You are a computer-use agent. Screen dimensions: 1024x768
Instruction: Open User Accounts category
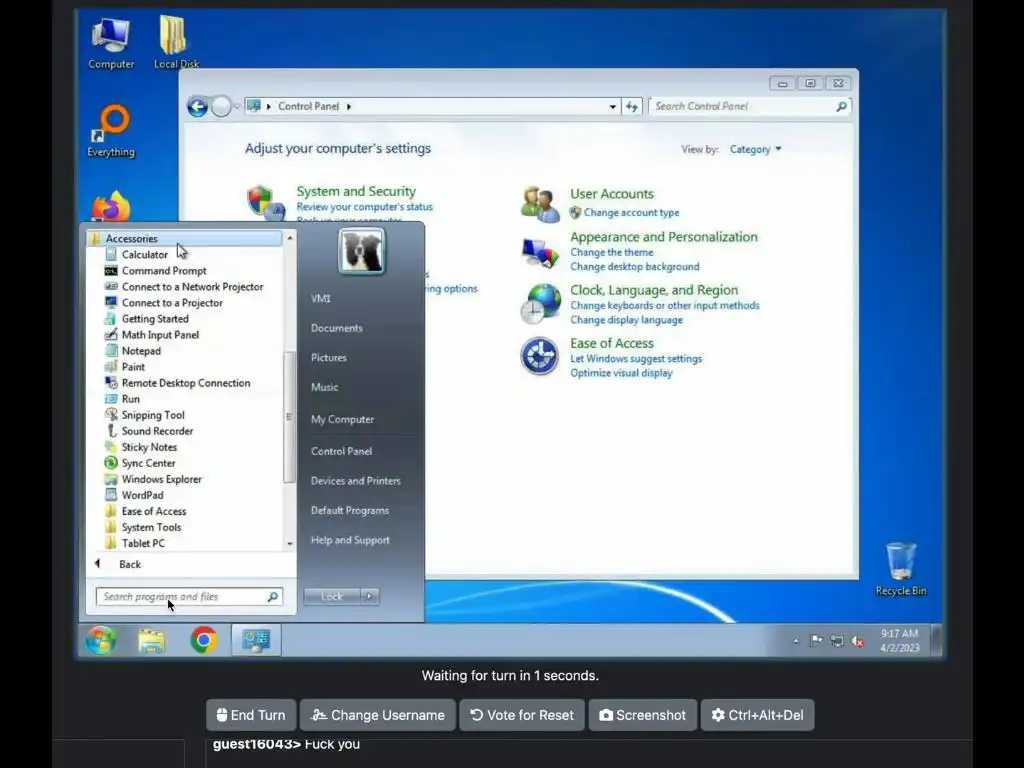[612, 194]
